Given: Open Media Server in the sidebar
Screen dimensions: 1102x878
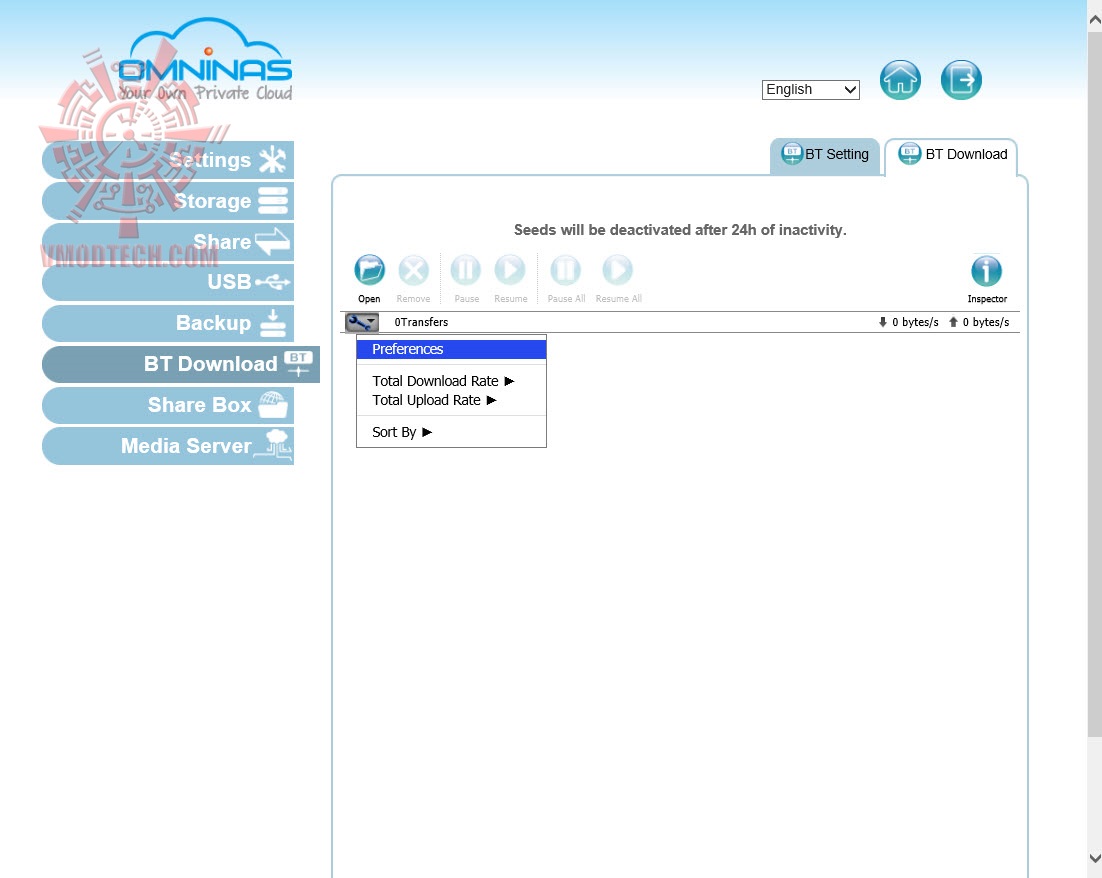Looking at the screenshot, I should tap(168, 446).
